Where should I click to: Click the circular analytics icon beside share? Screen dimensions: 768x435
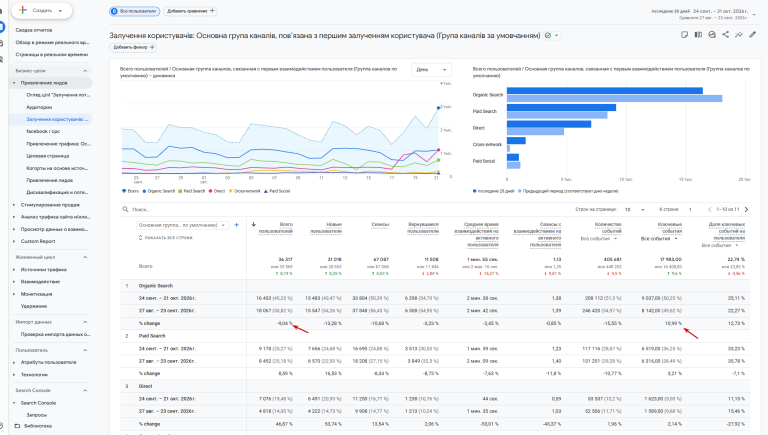[x=712, y=34]
